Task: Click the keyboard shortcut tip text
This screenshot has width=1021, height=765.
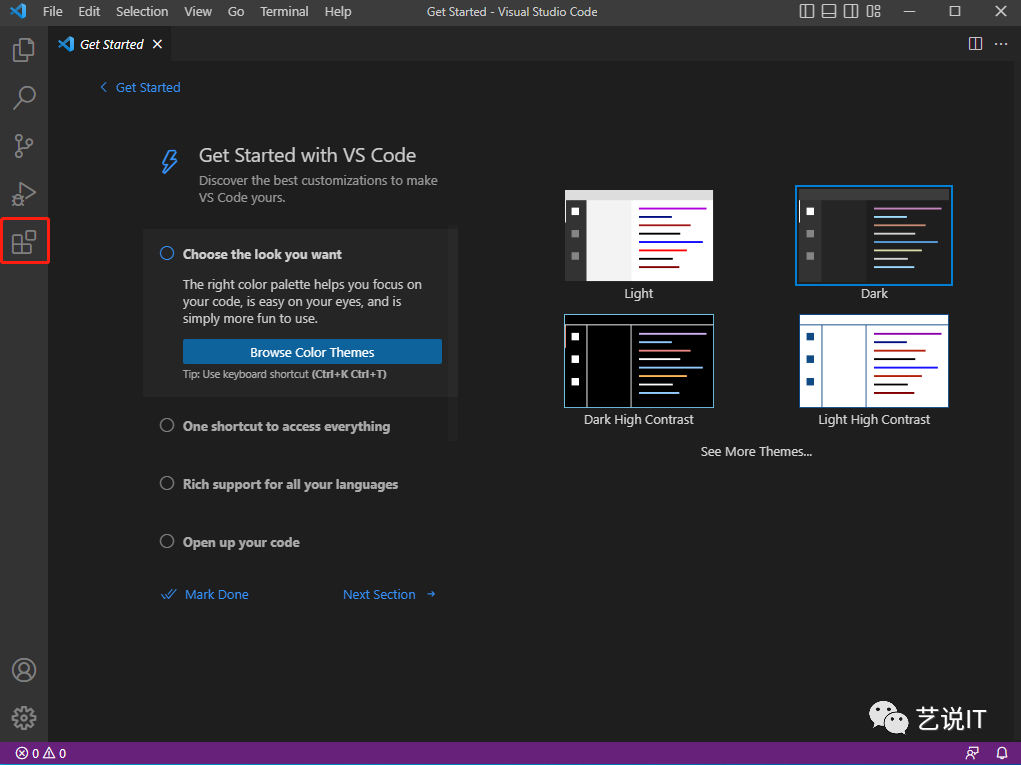Action: coord(285,374)
